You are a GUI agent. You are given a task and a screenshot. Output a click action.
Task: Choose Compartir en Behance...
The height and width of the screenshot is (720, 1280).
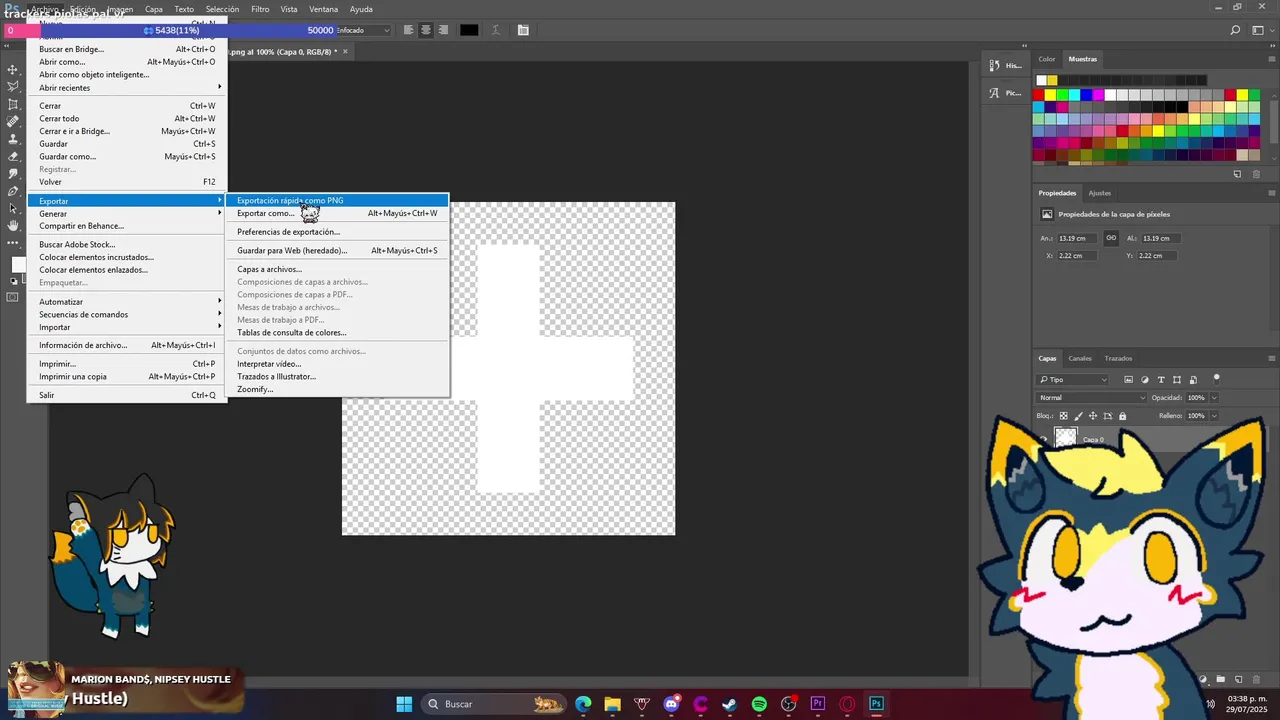pos(128,226)
